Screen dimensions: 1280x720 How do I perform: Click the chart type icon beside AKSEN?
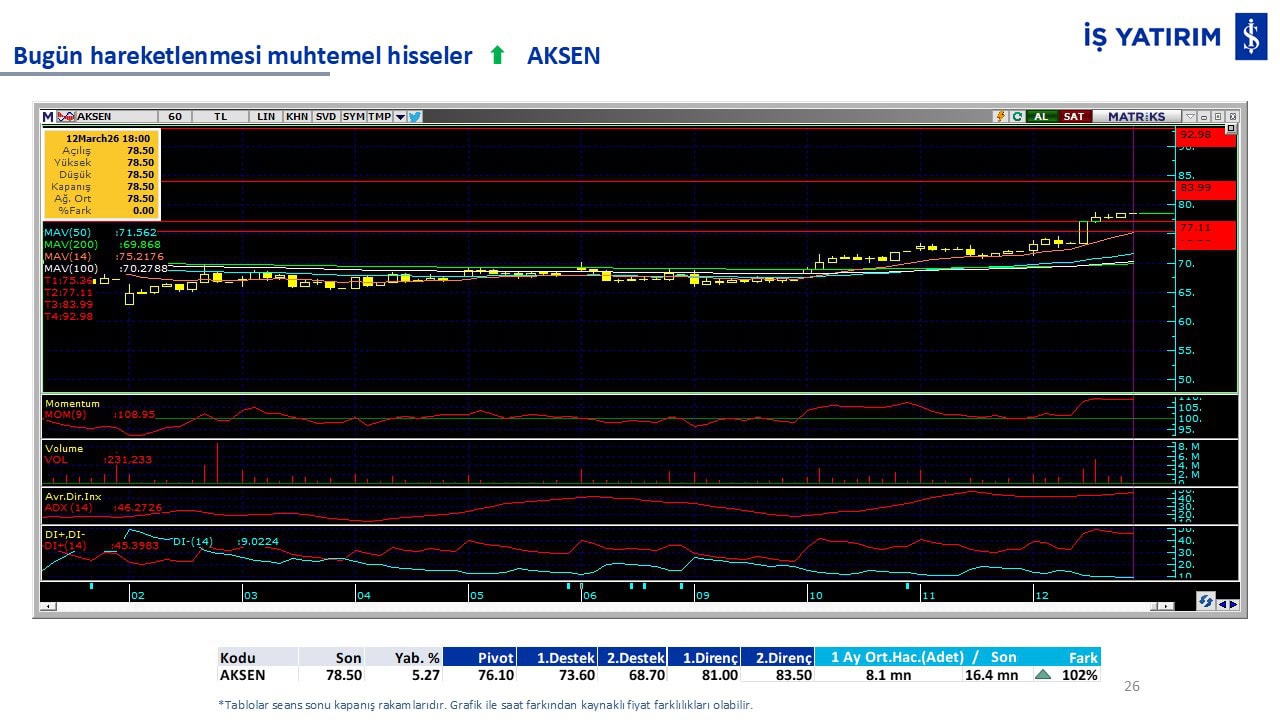click(66, 116)
